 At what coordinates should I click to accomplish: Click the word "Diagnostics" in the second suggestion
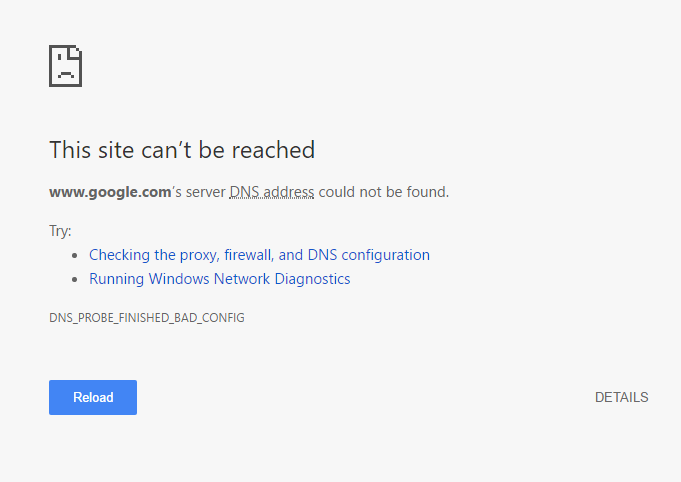pos(312,279)
